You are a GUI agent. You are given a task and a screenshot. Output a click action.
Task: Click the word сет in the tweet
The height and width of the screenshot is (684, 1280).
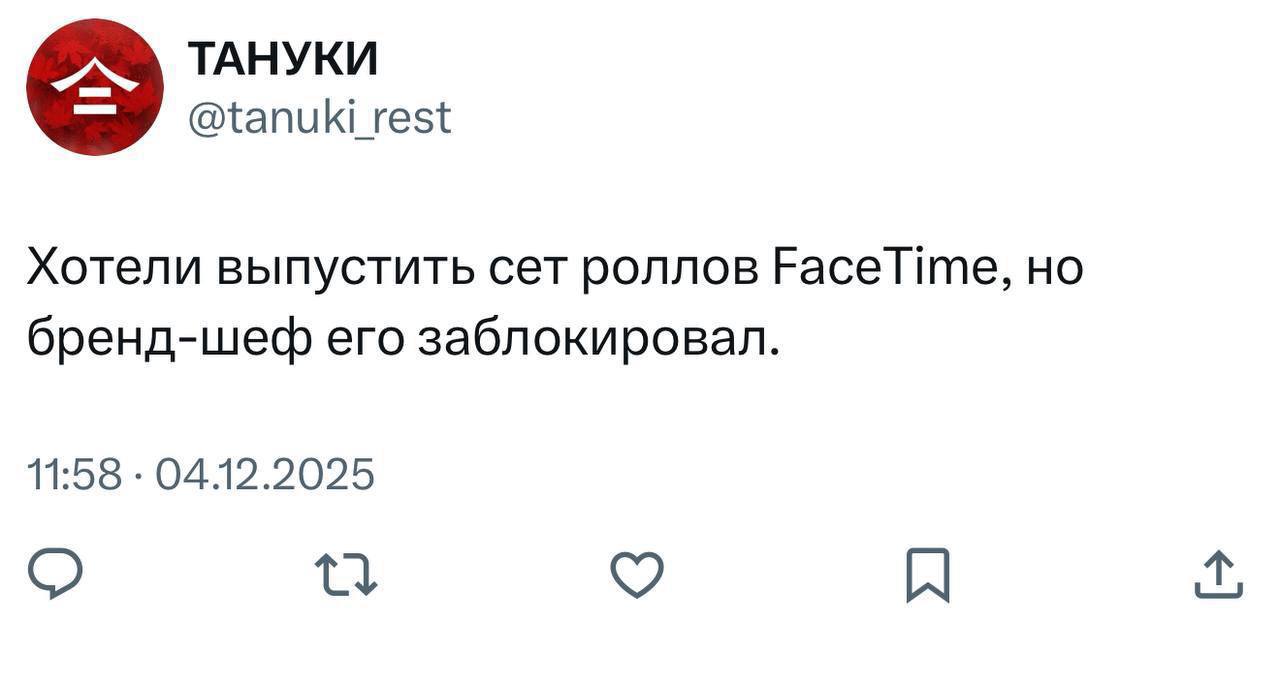[535, 270]
